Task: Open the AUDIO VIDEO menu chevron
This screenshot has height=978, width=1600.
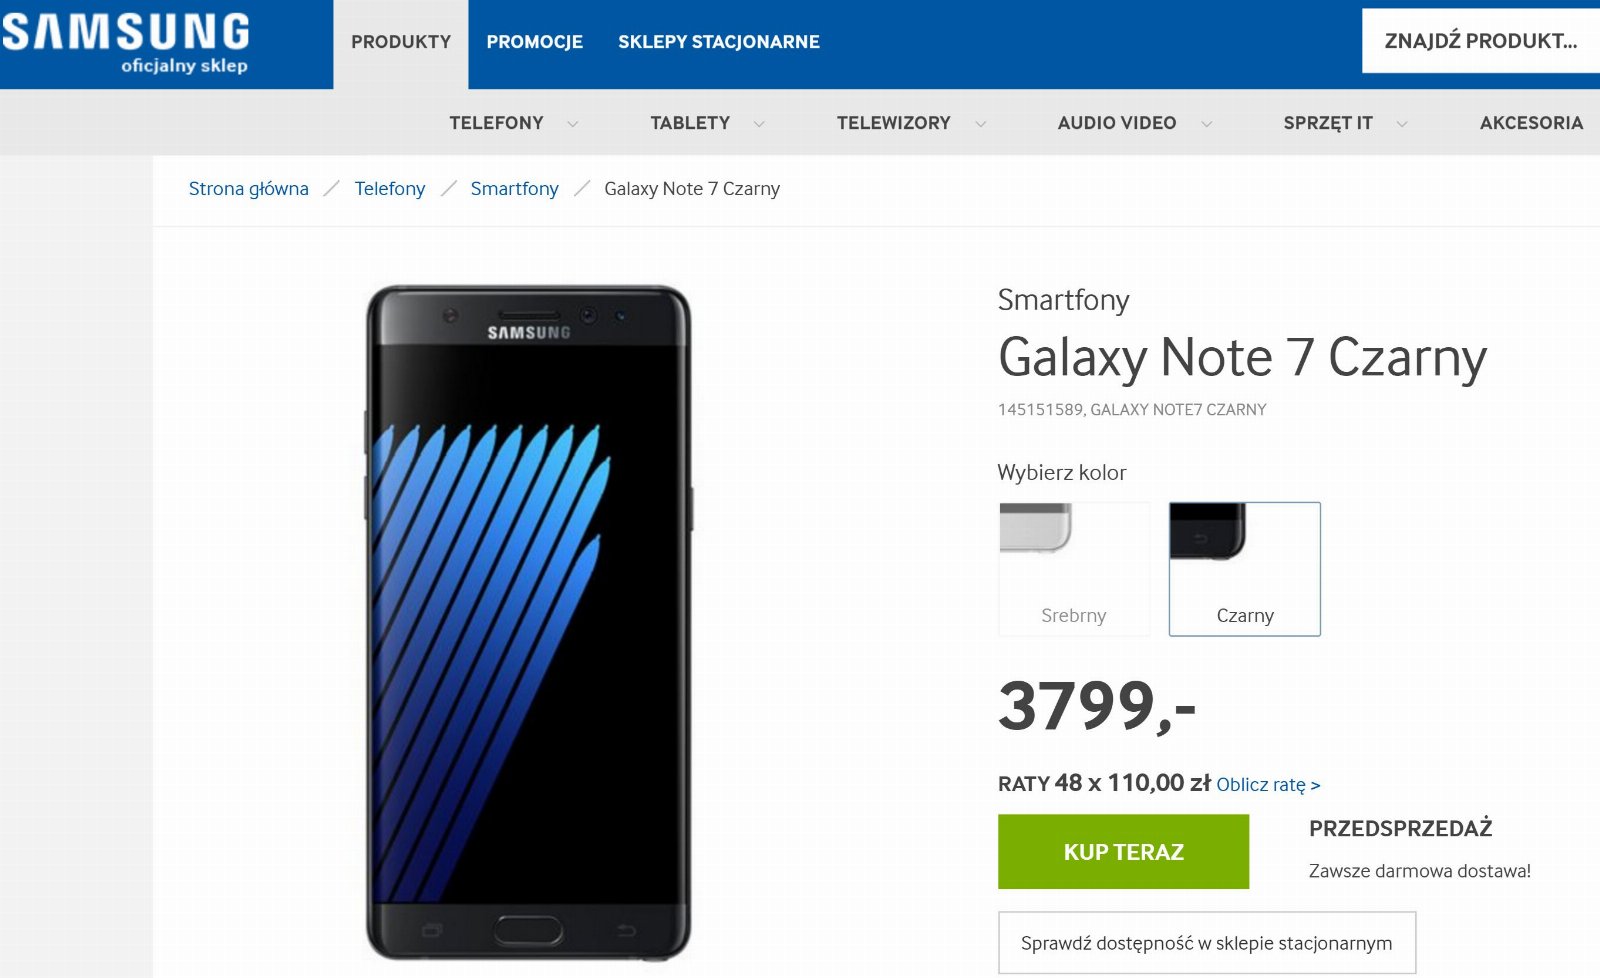Action: (1206, 124)
